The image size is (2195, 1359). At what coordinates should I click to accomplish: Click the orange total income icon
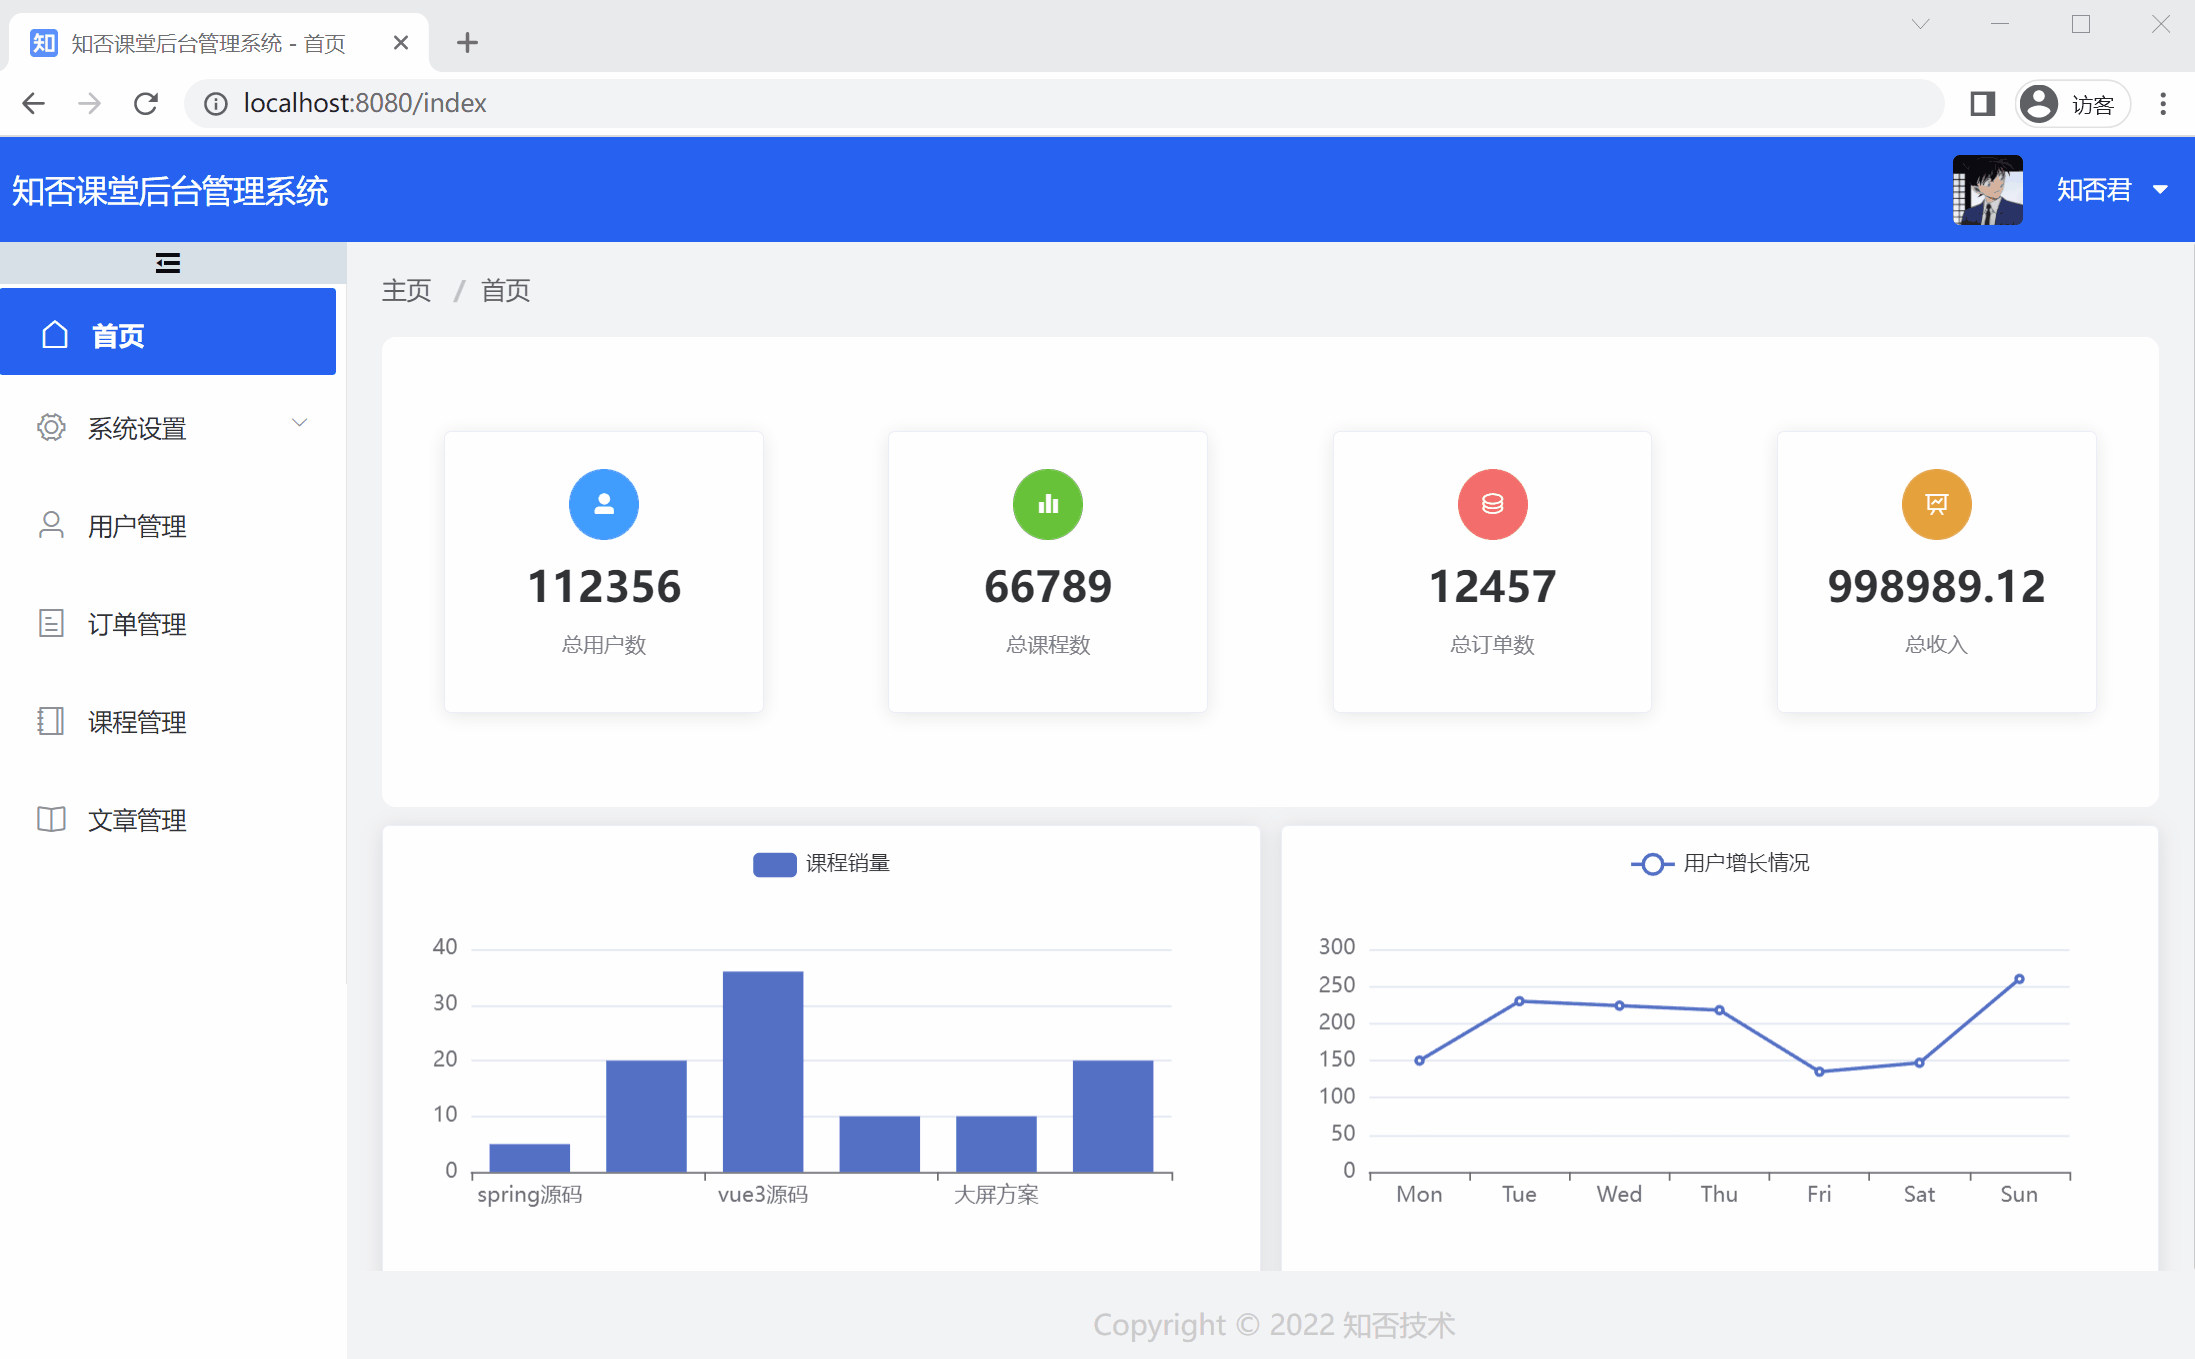[x=1936, y=504]
